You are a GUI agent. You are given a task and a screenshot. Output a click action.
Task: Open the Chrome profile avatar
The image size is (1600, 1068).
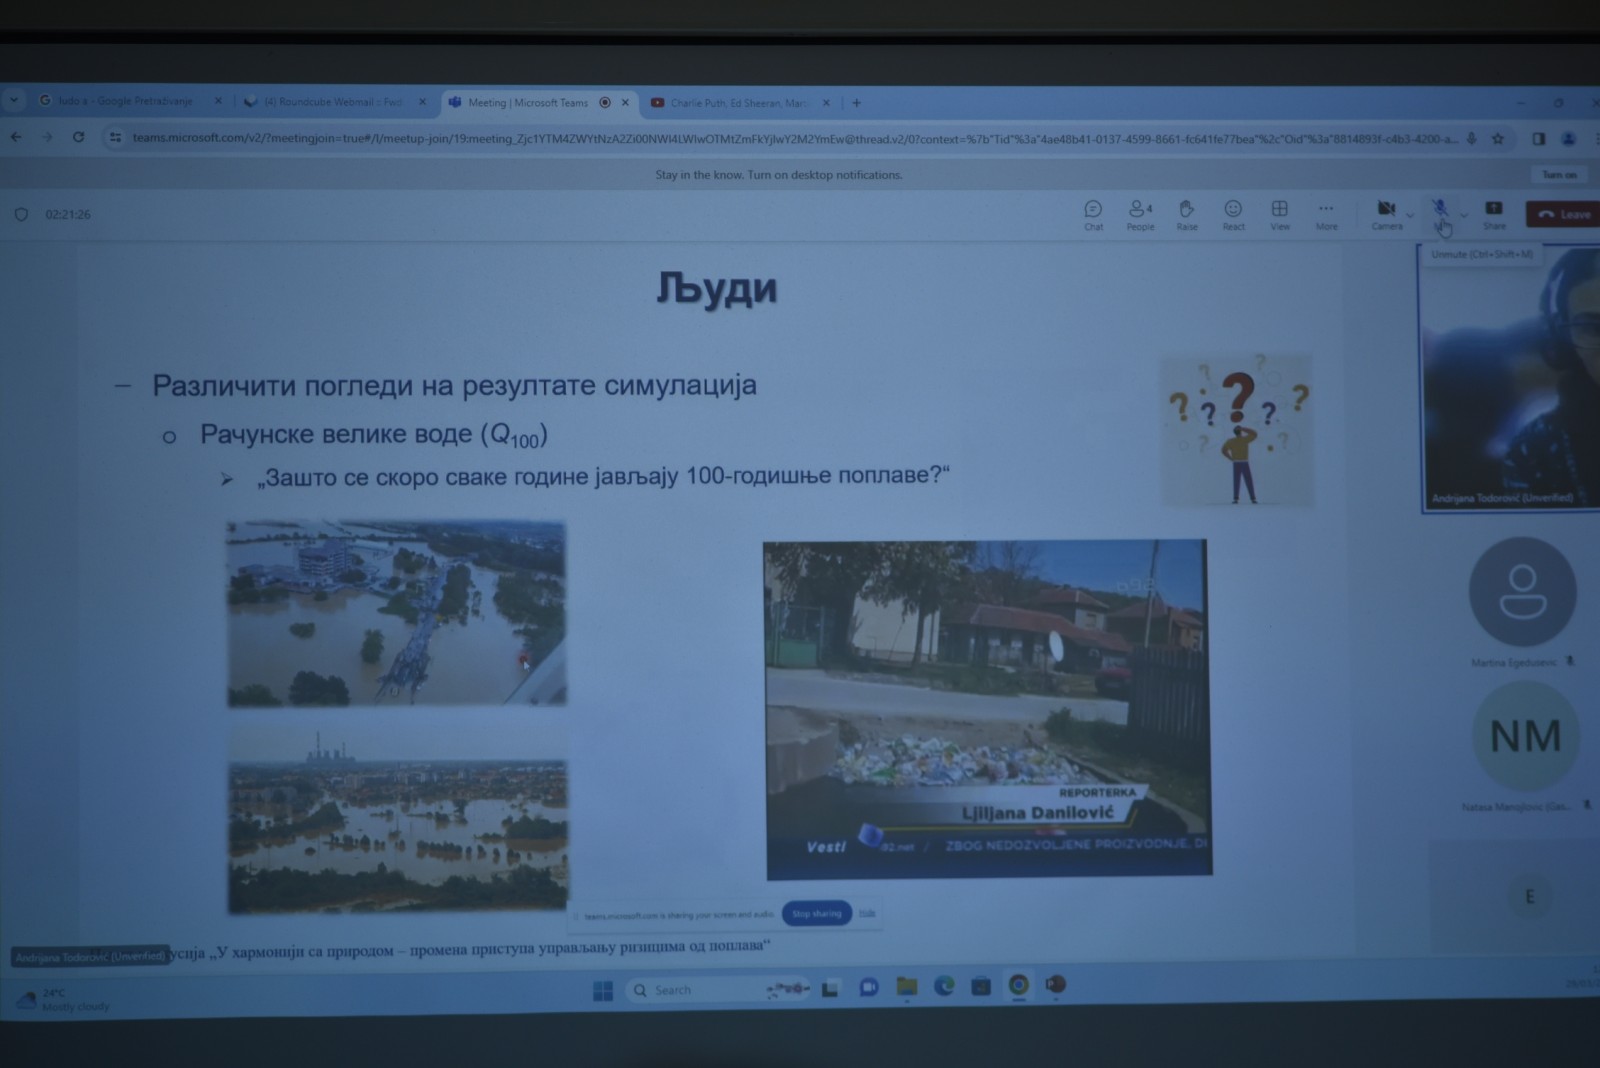click(x=1569, y=139)
